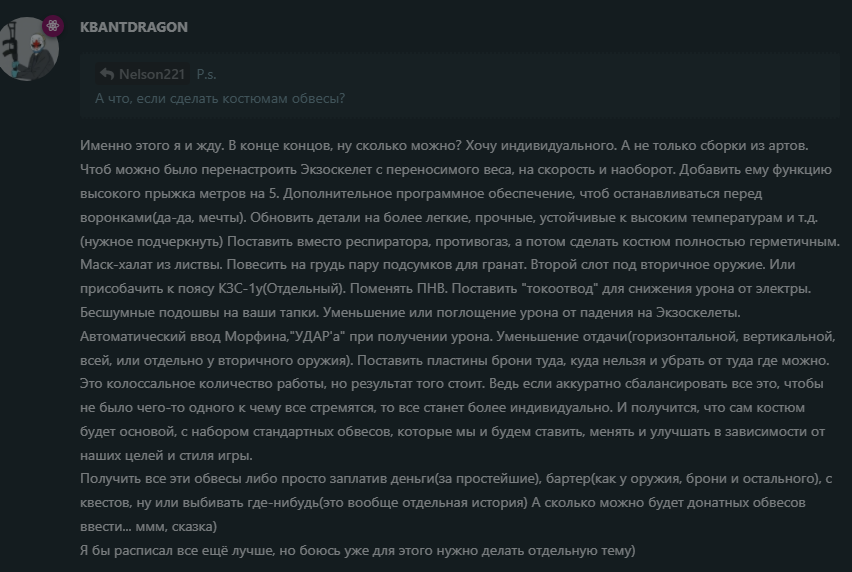Click quoted text "А что, если сделать костюмам обвесы?"
Viewport: 852px width, 572px height.
pos(220,98)
